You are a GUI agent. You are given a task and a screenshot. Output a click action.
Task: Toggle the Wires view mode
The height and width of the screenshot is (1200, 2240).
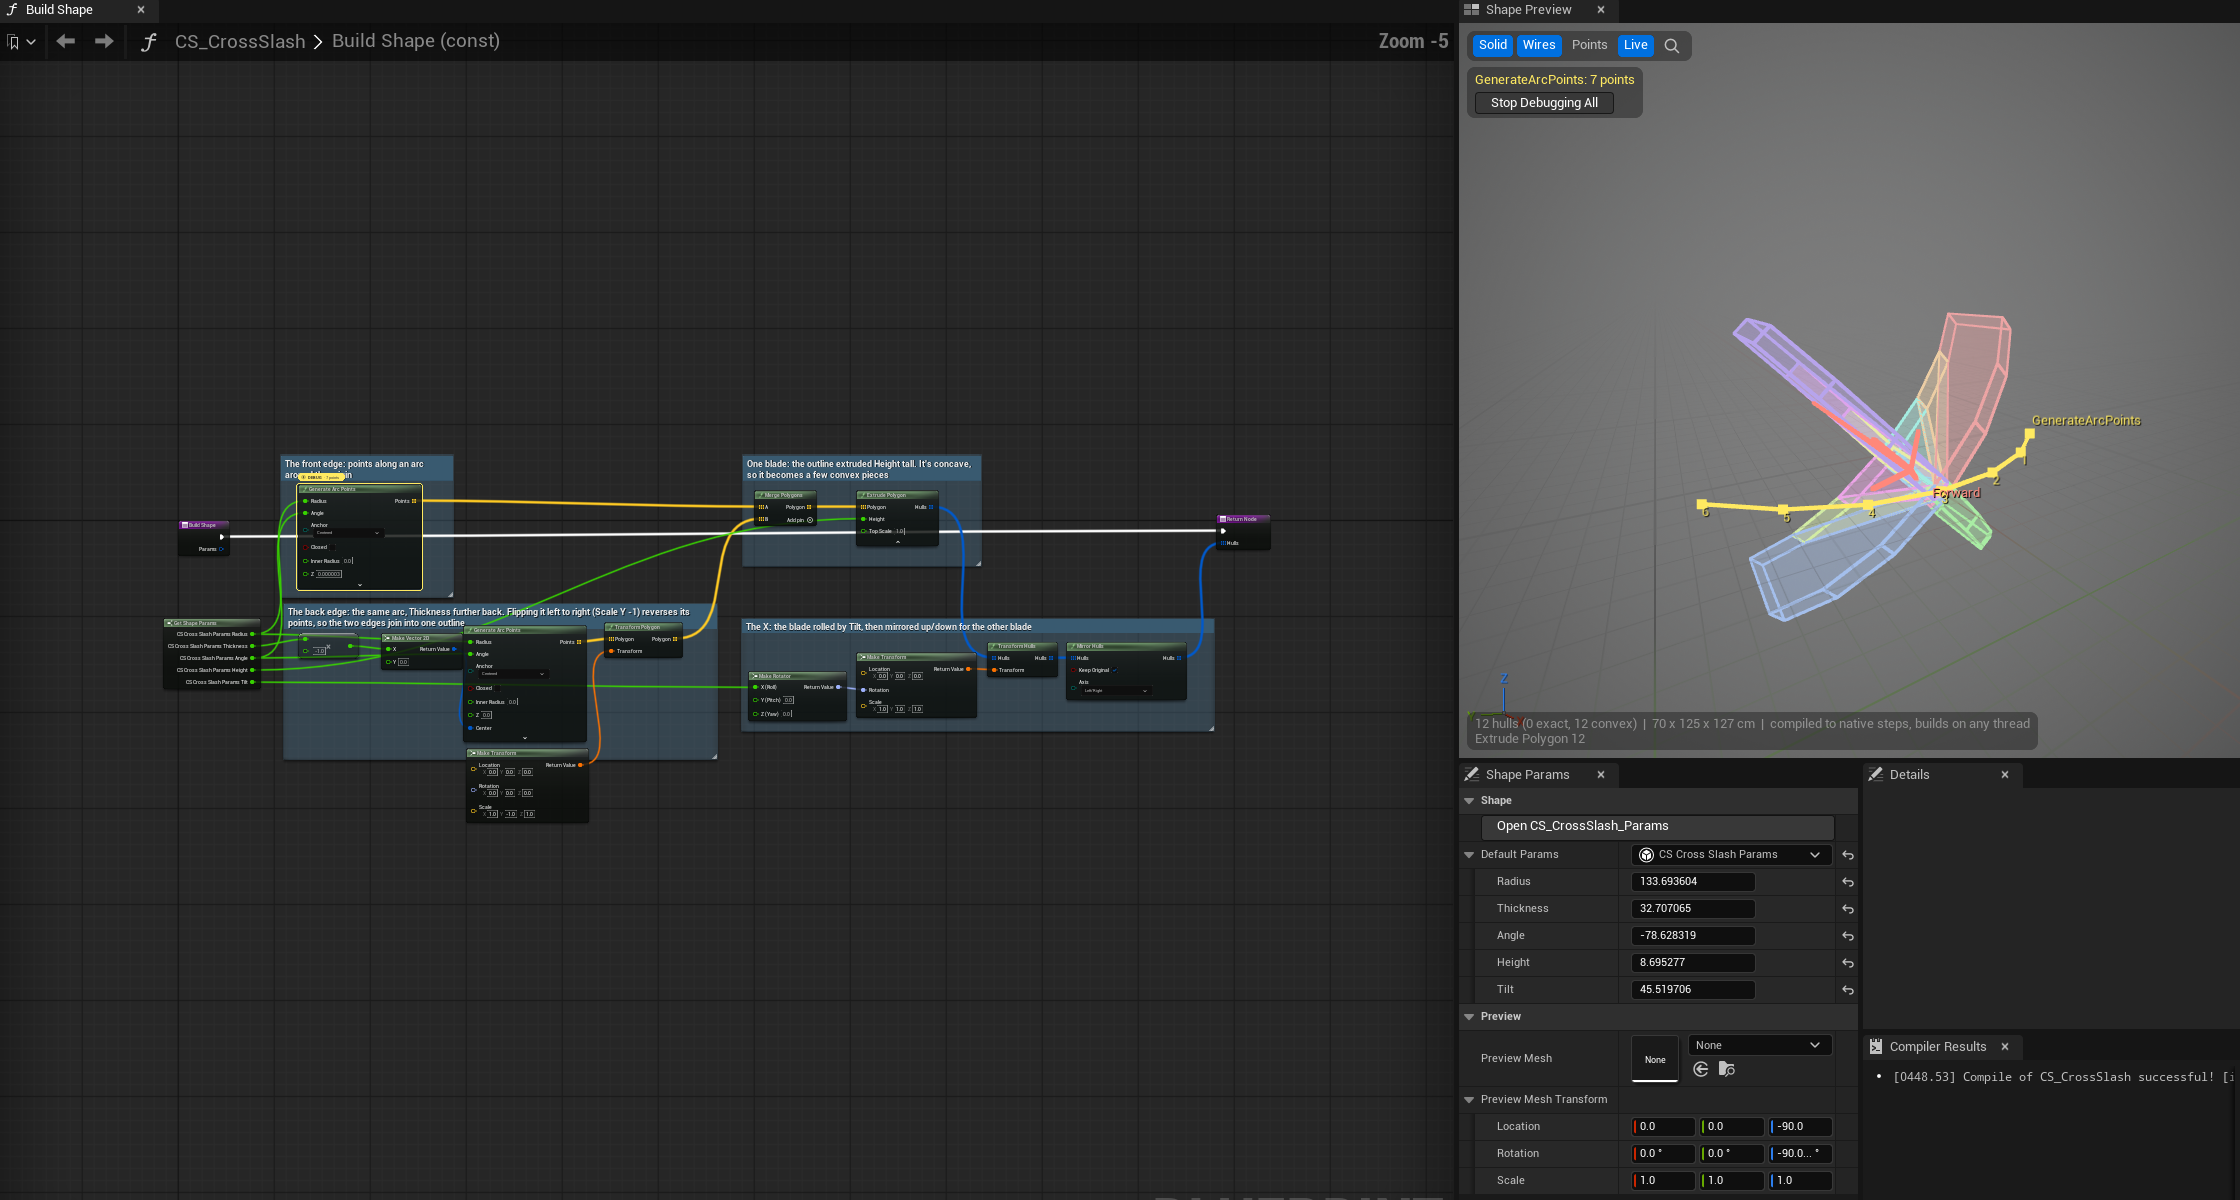coord(1538,45)
